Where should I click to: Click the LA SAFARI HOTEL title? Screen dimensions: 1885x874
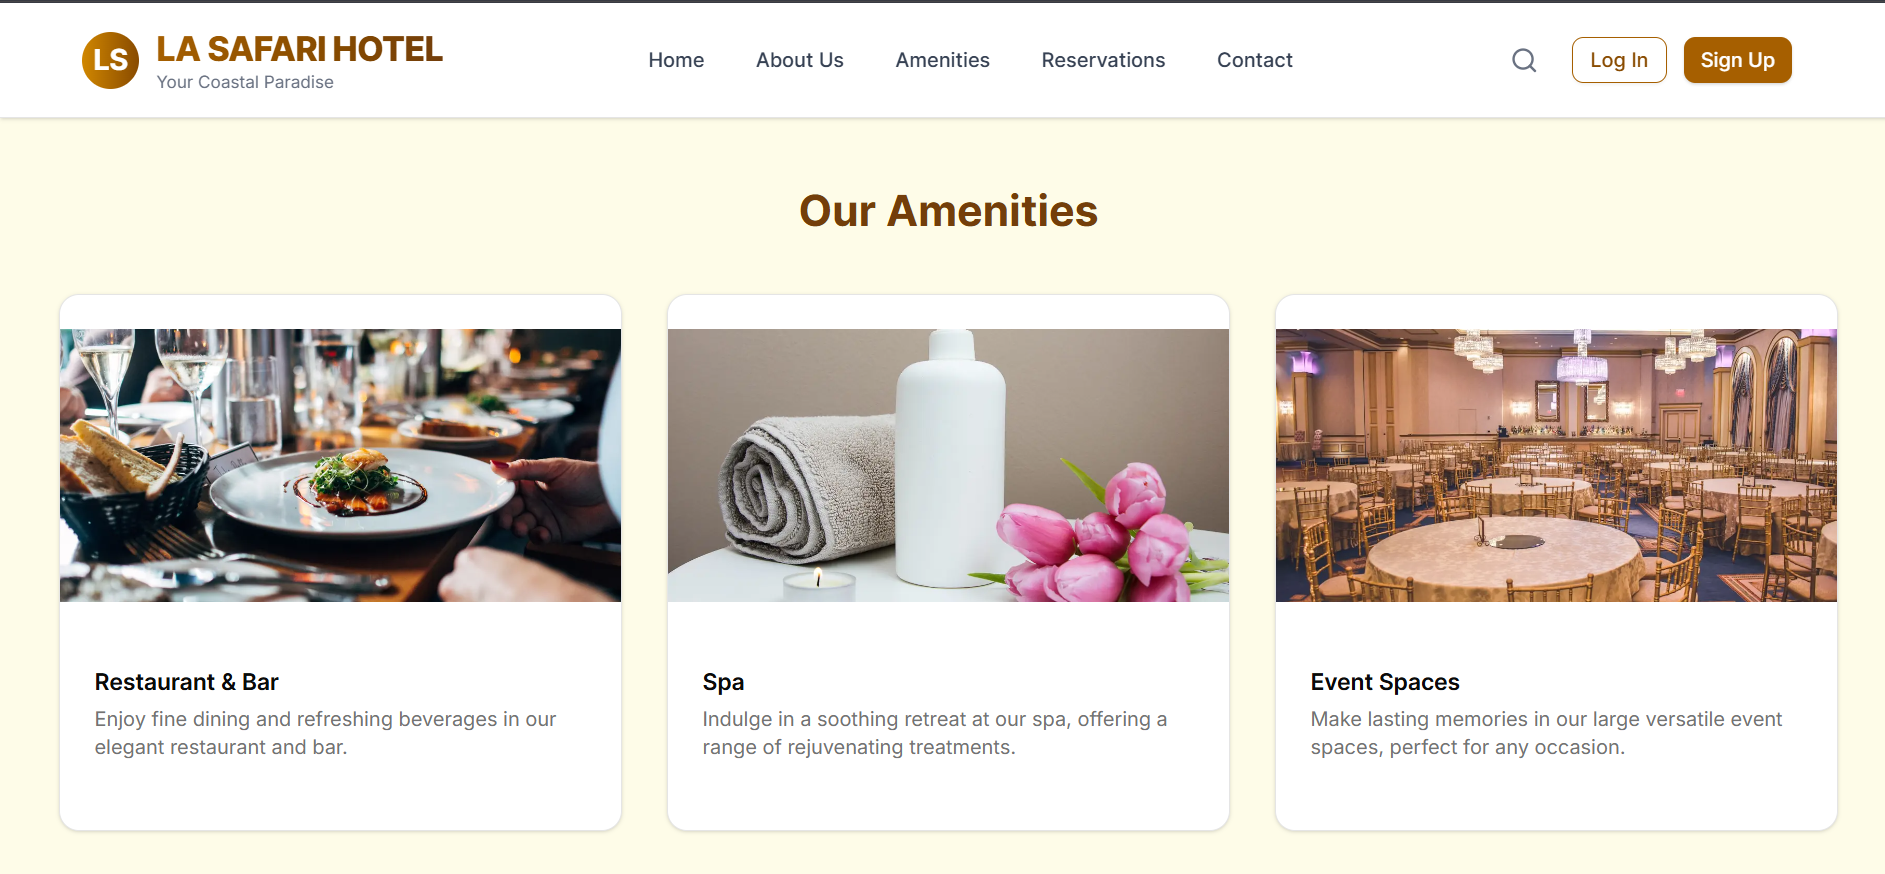299,49
